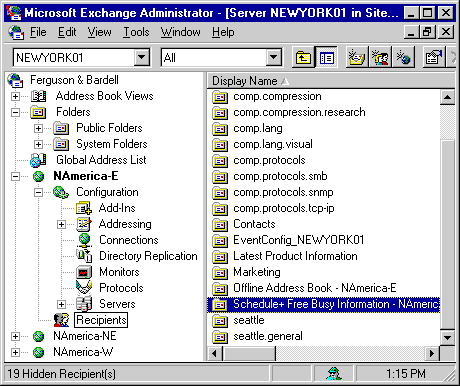Click the Public Folders folder icon
This screenshot has height=386, width=460.
tap(61, 128)
